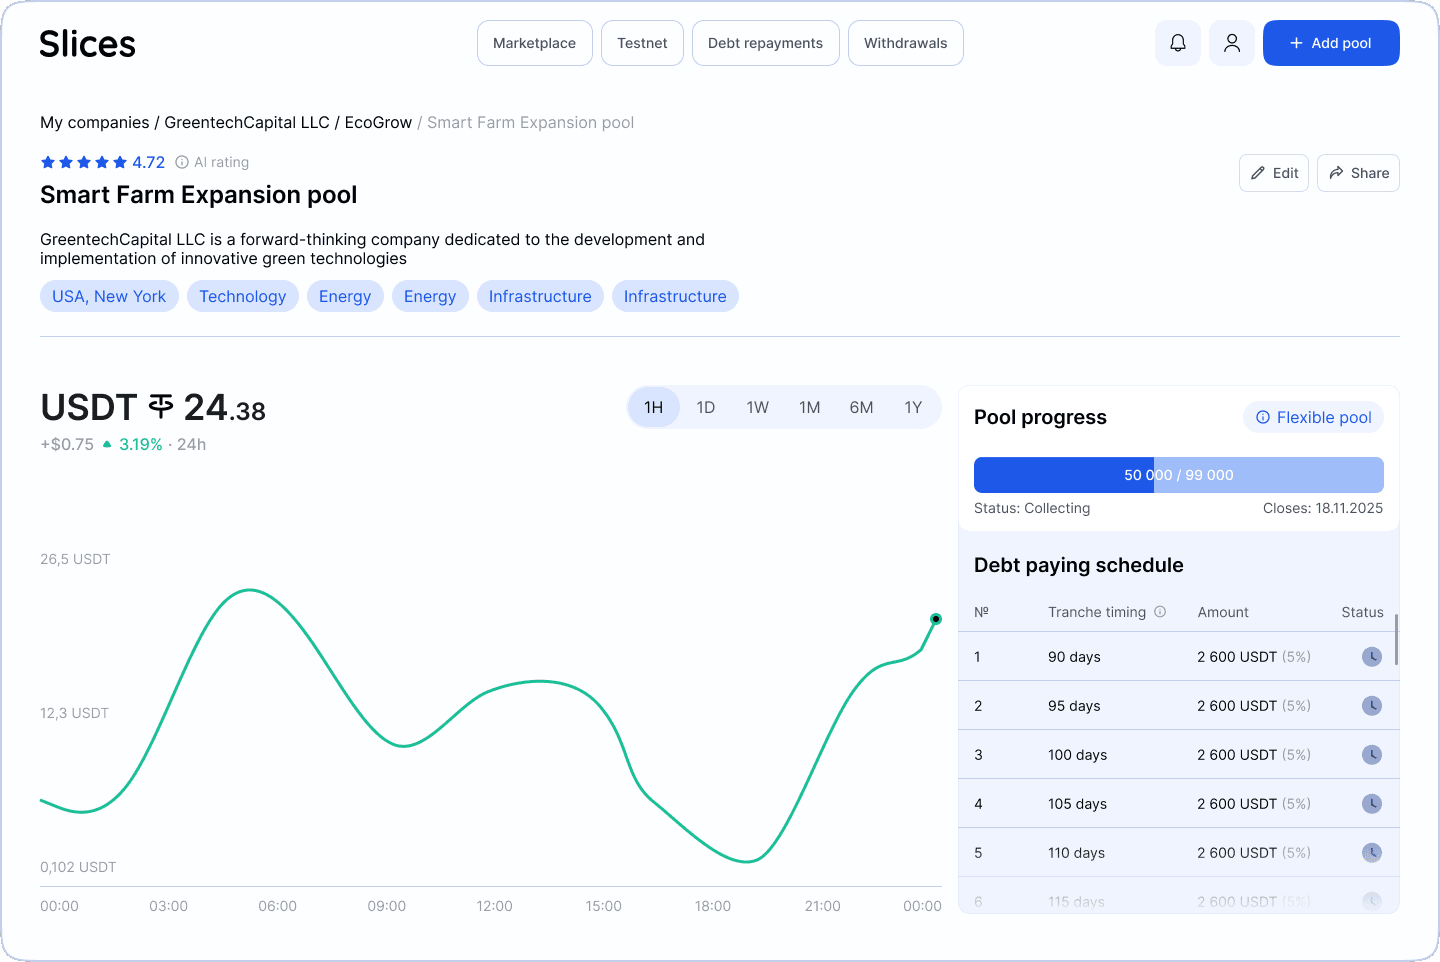Select the 1H chart time range
Screen dimensions: 1440x962
[x=654, y=407]
